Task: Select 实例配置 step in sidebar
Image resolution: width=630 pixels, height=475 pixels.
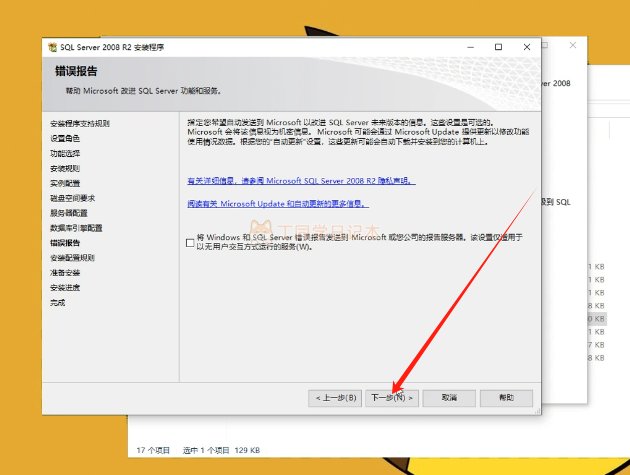Action: tap(65, 183)
